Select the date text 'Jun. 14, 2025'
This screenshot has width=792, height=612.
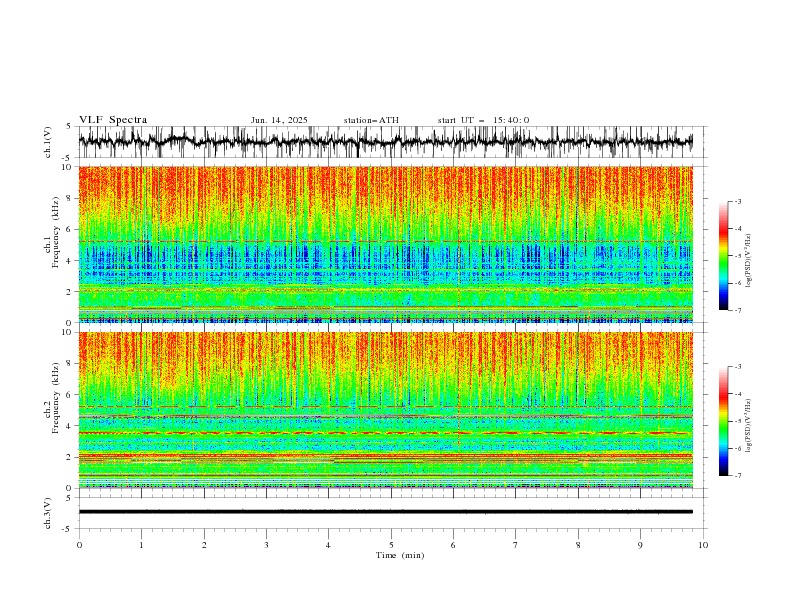[x=279, y=120]
